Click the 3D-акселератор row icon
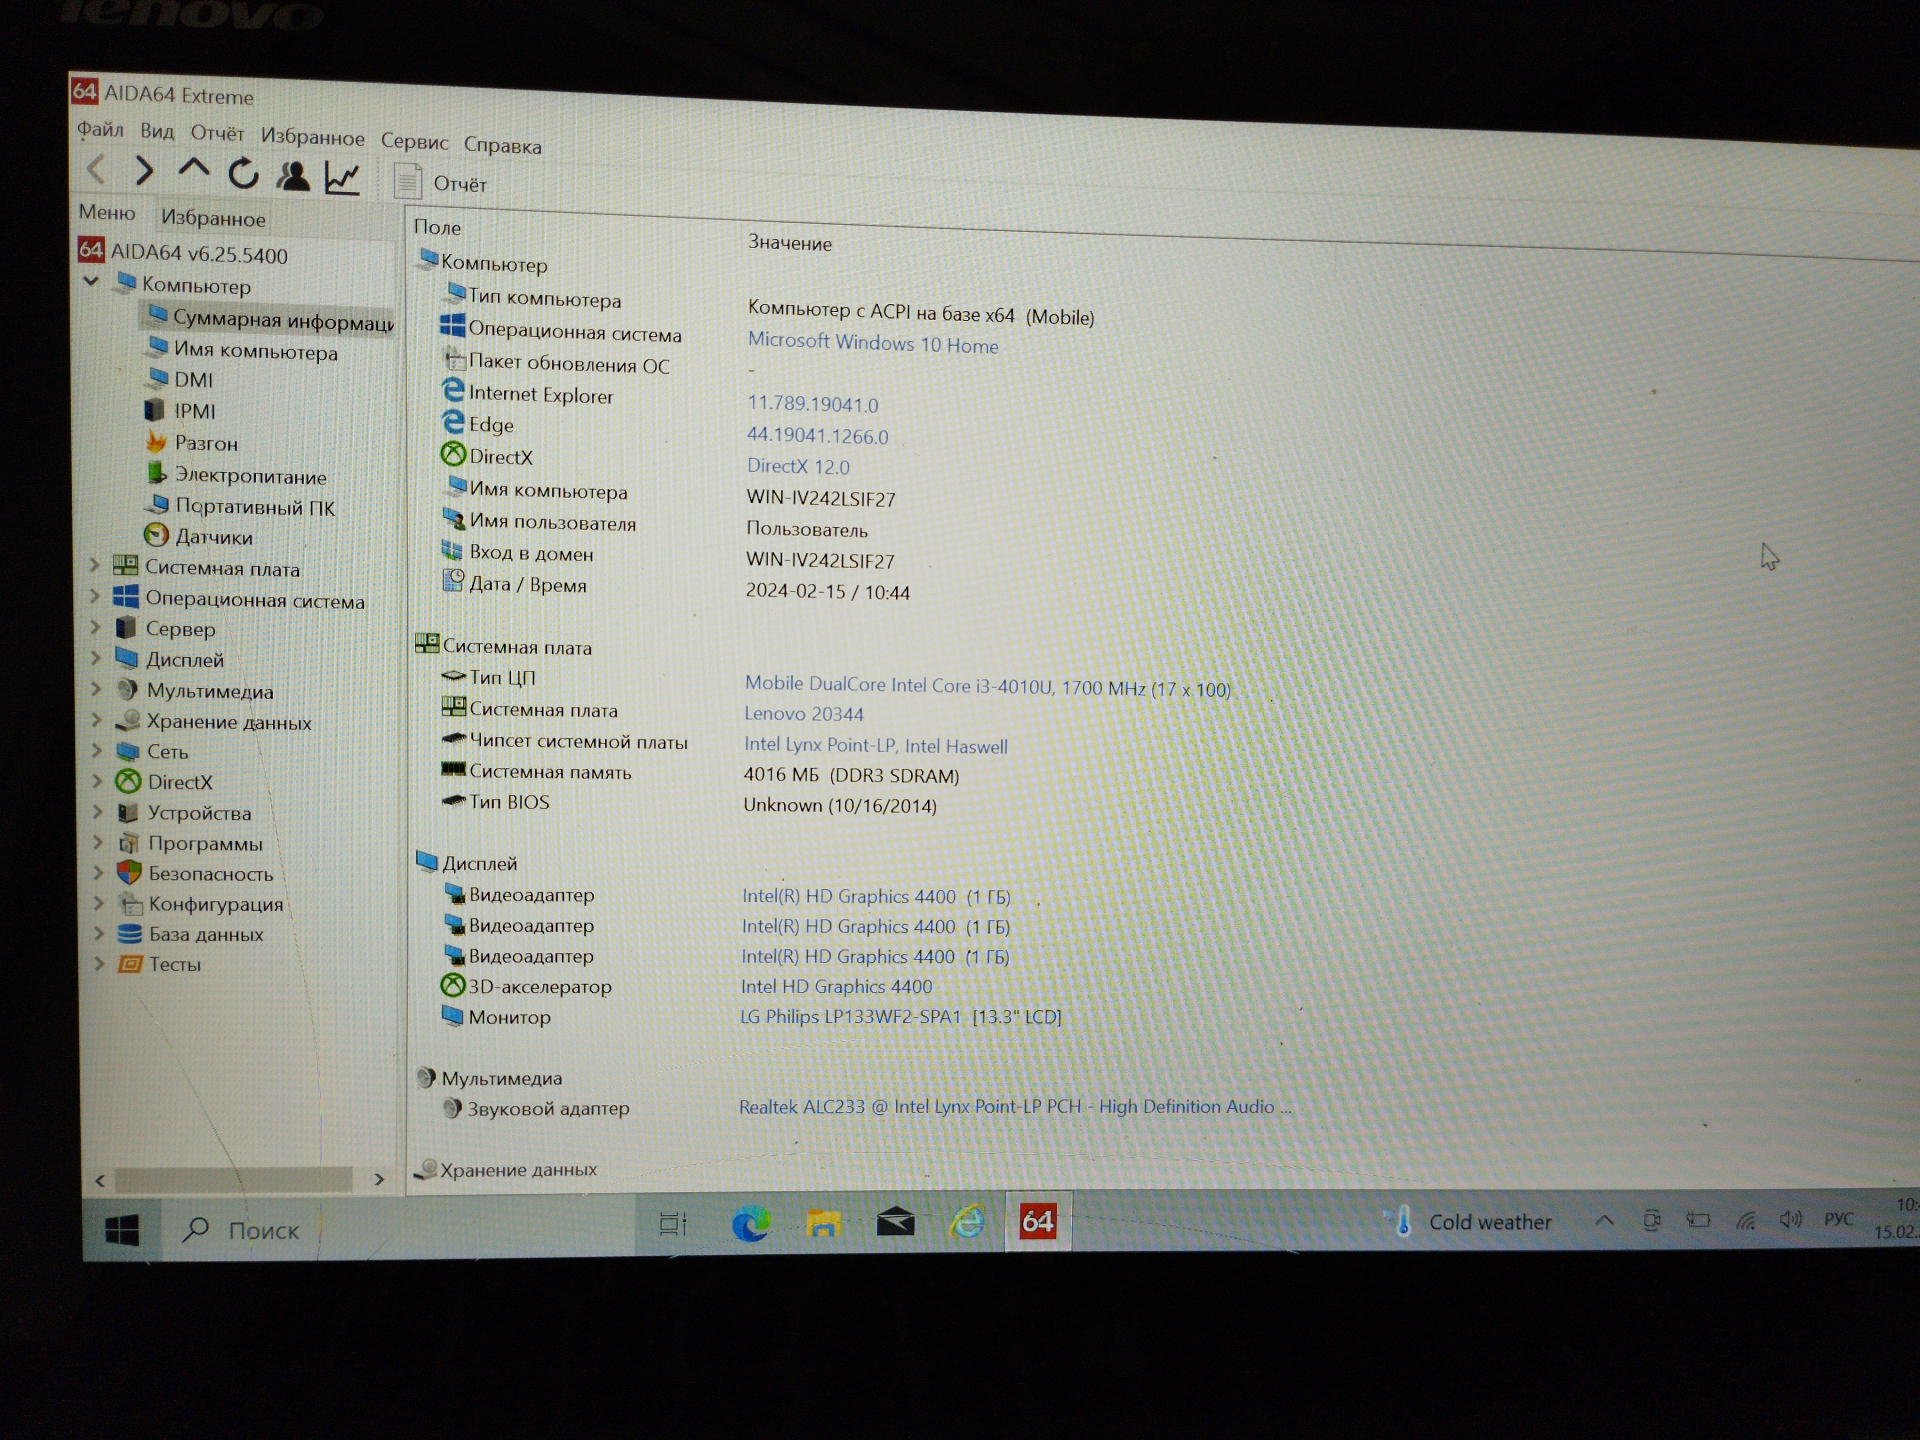 [x=453, y=985]
